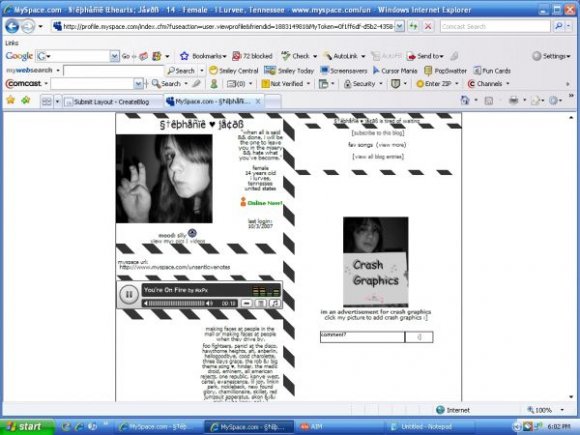Click the mywebsearch Search button
580x435 pixels.
point(181,70)
